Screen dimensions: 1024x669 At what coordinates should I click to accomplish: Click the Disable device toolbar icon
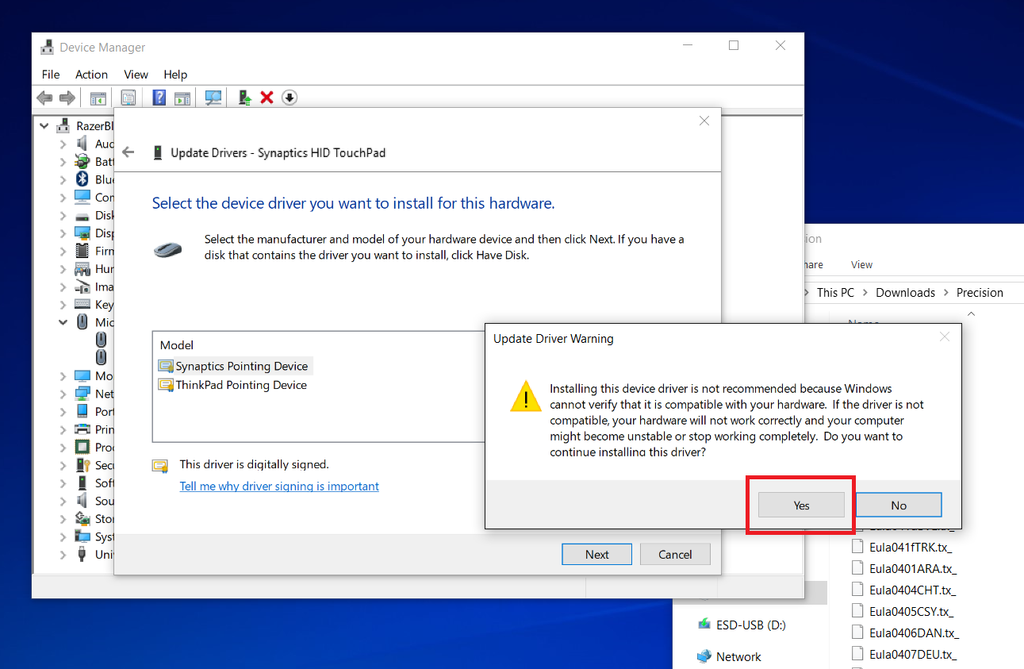290,97
